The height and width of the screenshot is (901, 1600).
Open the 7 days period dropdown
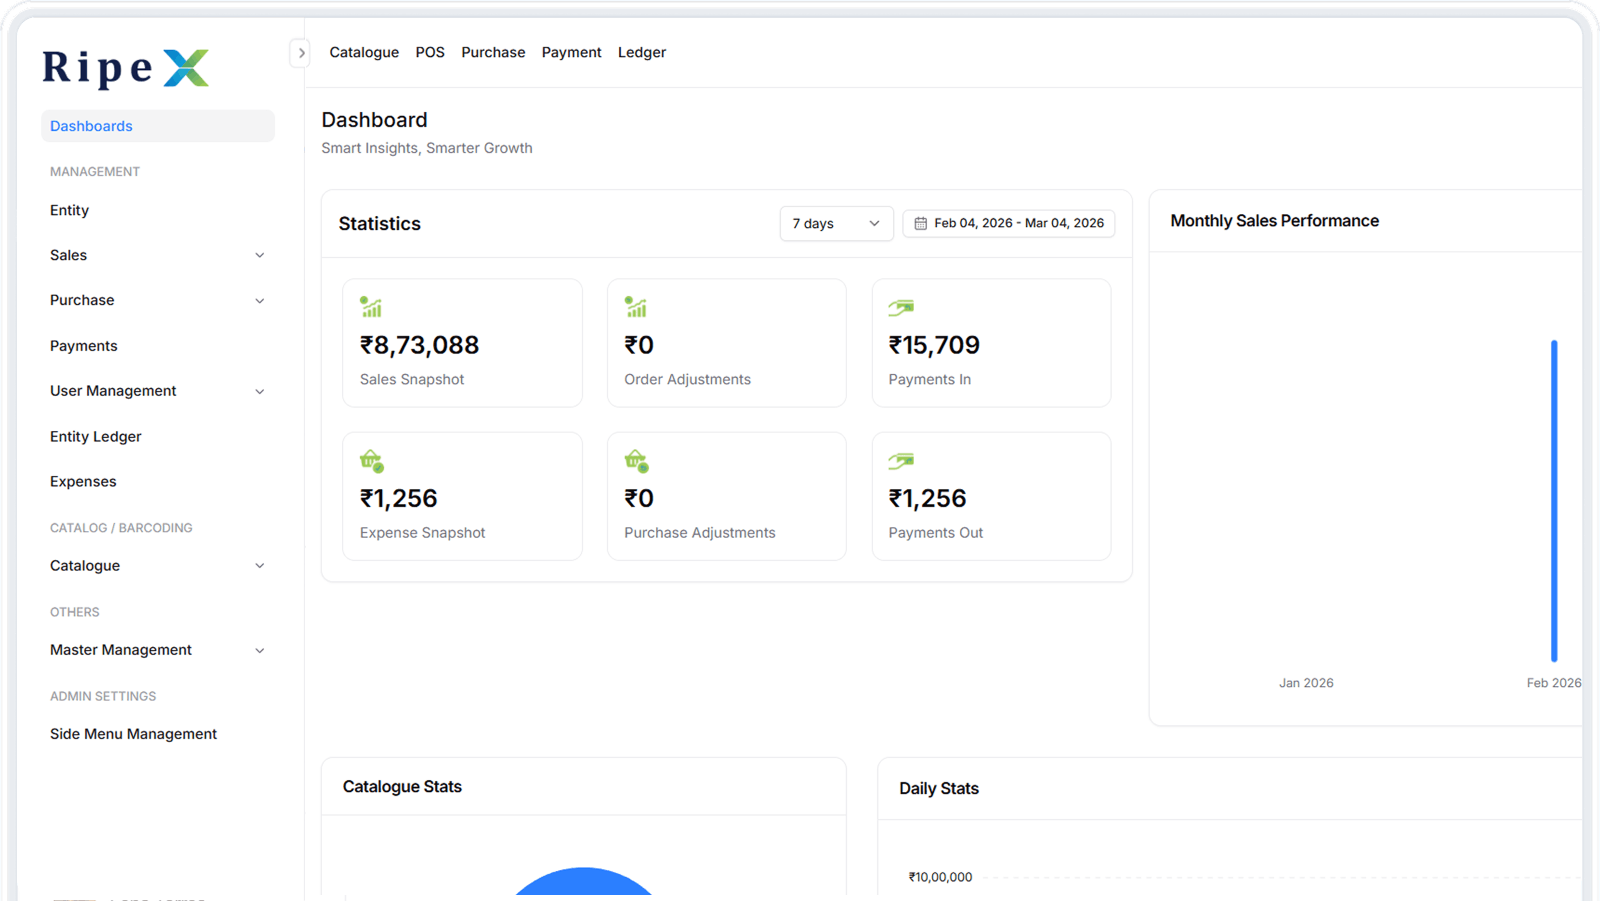(835, 224)
